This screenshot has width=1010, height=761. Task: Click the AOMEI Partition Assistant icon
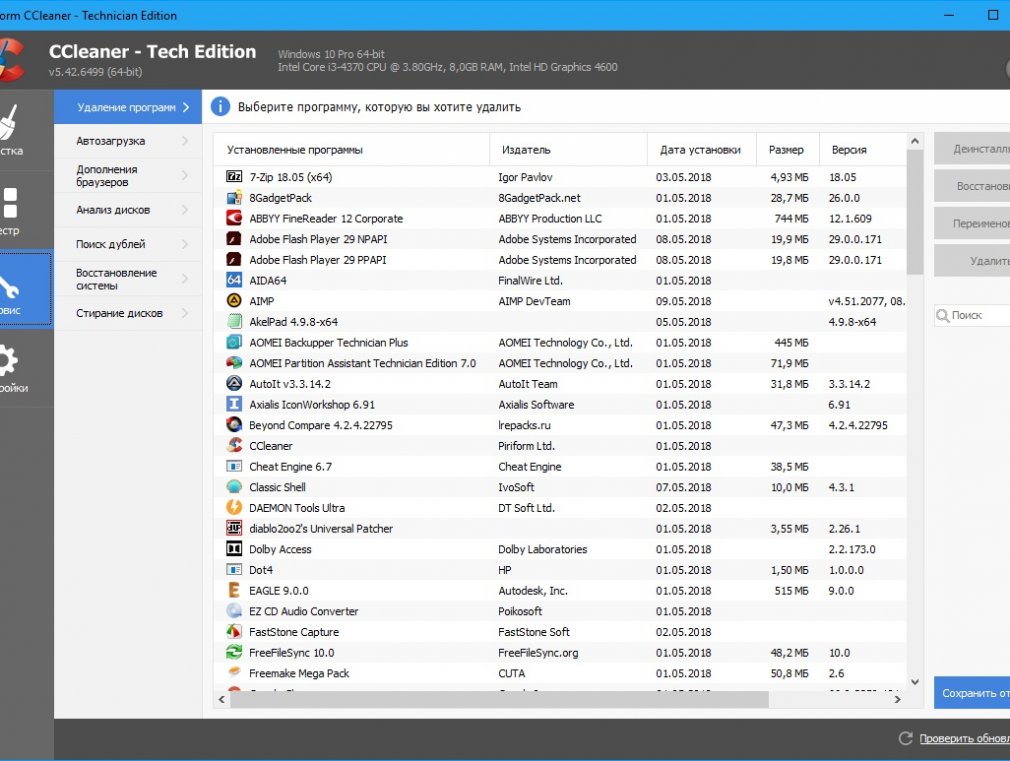pyautogui.click(x=234, y=362)
